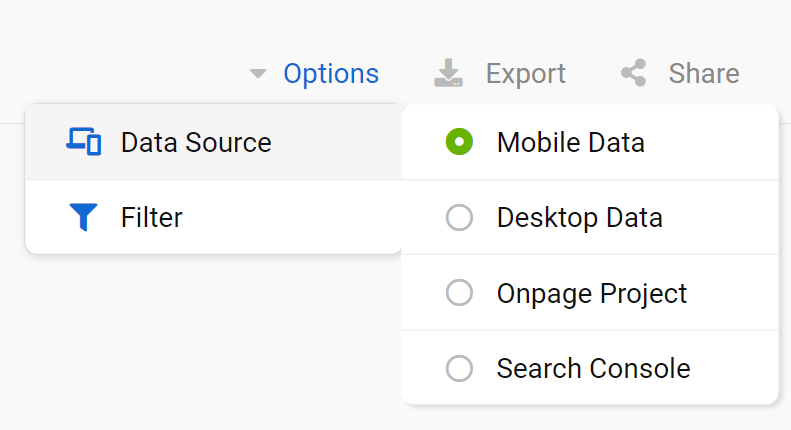Click the Data Source devices icon
Screen dimensions: 791x430
pos(83,142)
